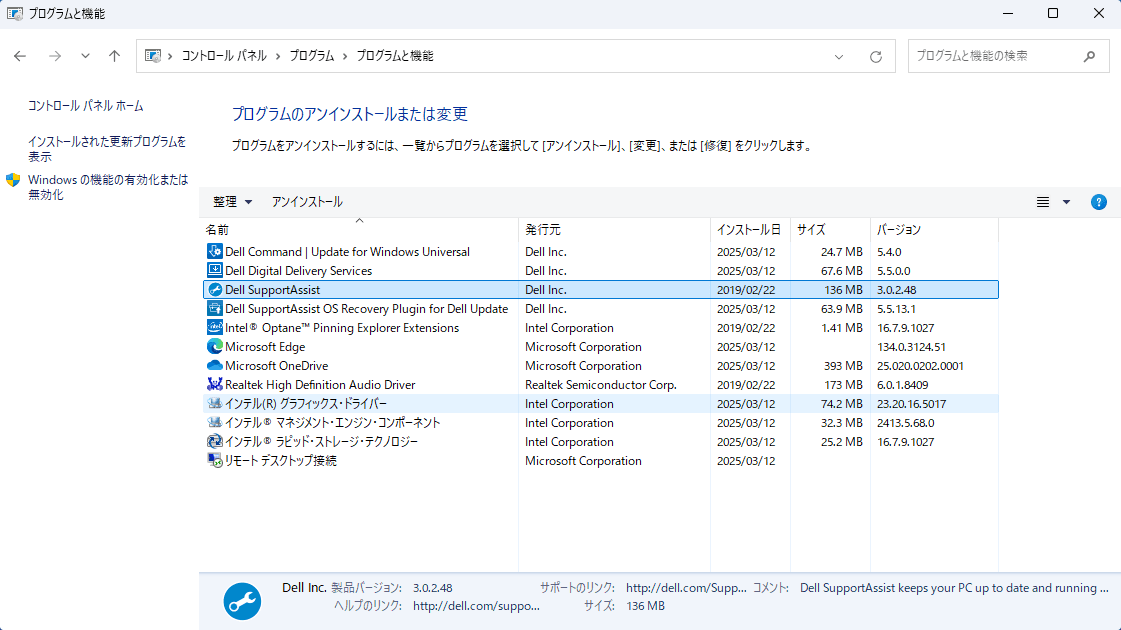Select リモート デスクトップ接続 name

(281, 461)
